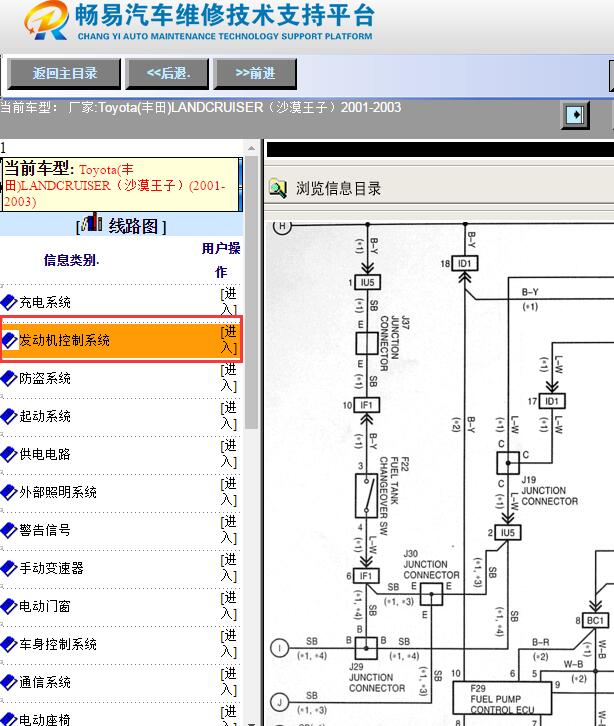
Task: Click the books icon next to 线路图
Action: point(92,223)
